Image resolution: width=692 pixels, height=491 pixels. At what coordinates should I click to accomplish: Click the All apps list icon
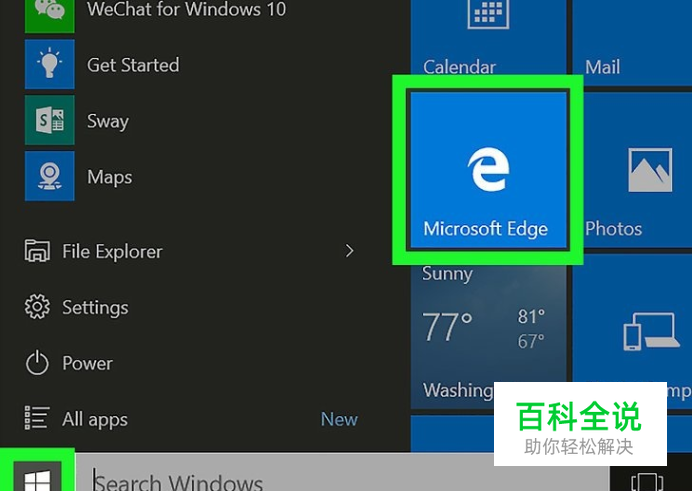(37, 418)
